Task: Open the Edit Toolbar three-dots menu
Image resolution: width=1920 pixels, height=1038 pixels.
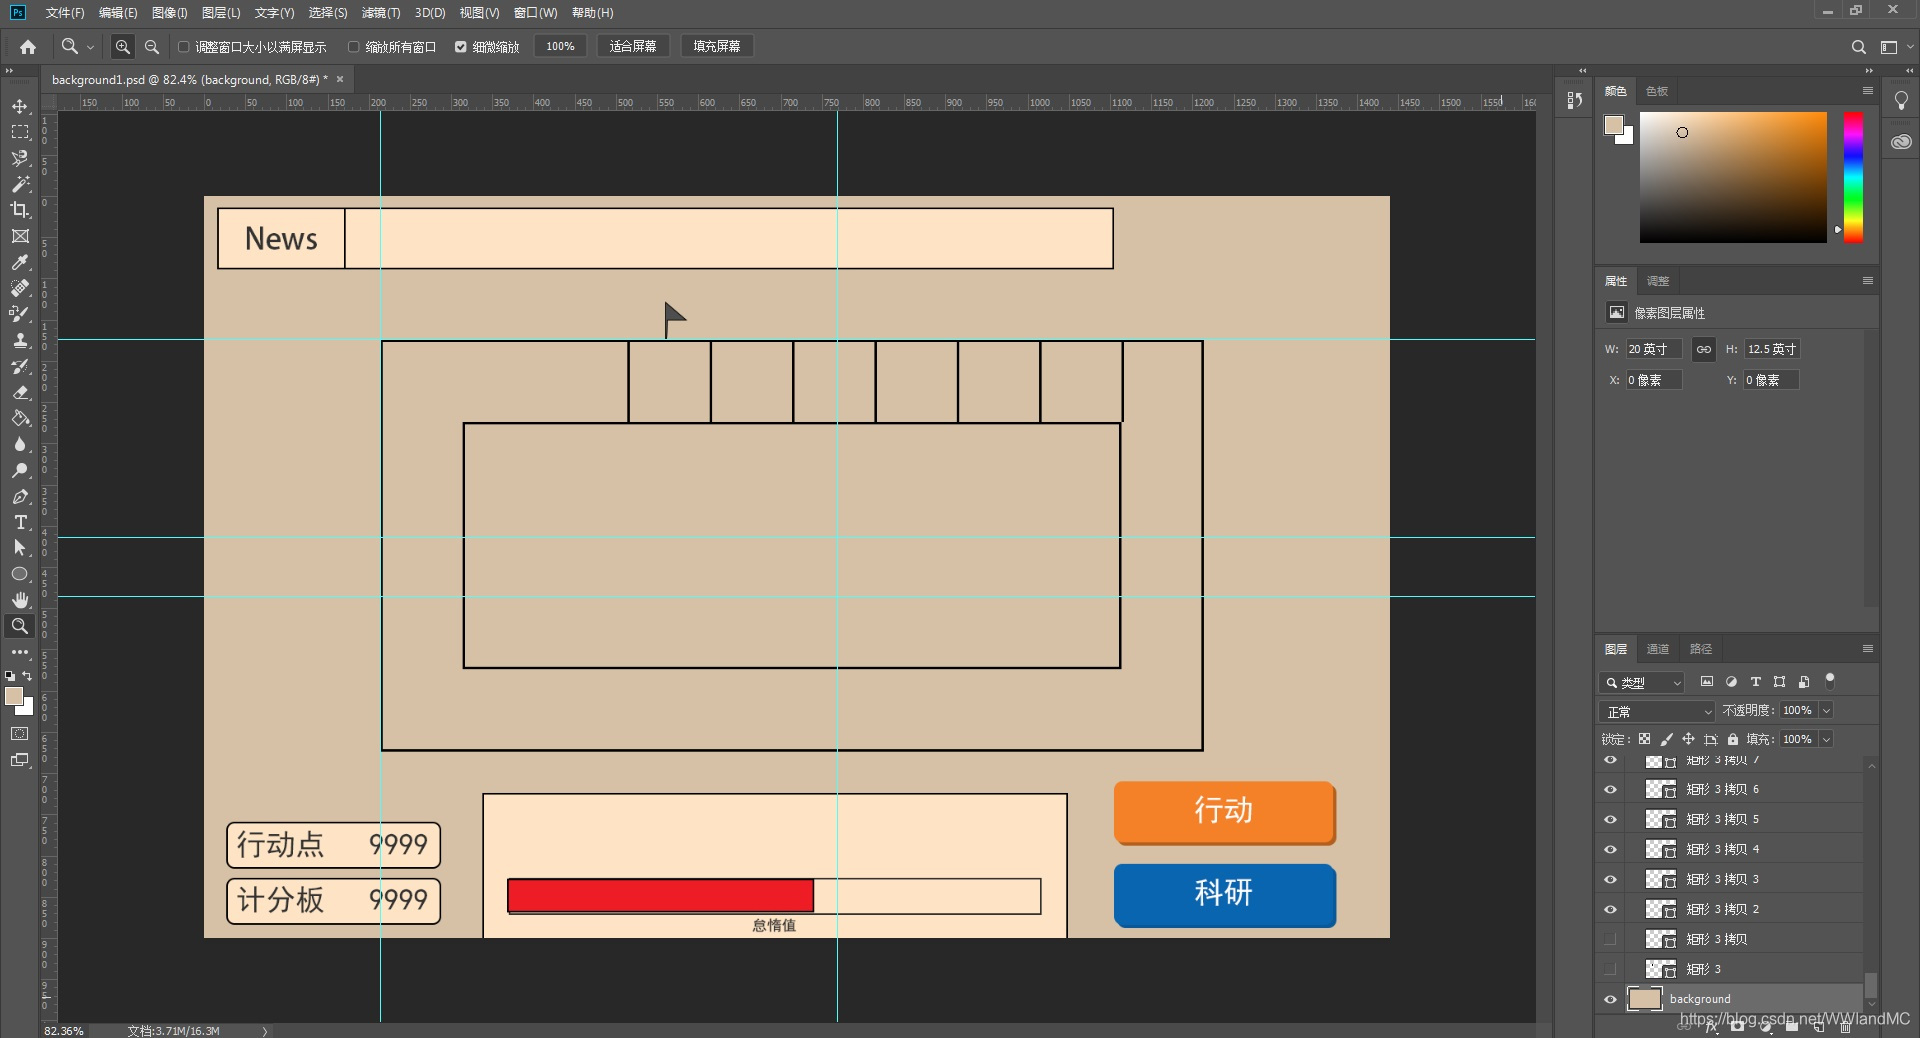Action: pos(20,652)
